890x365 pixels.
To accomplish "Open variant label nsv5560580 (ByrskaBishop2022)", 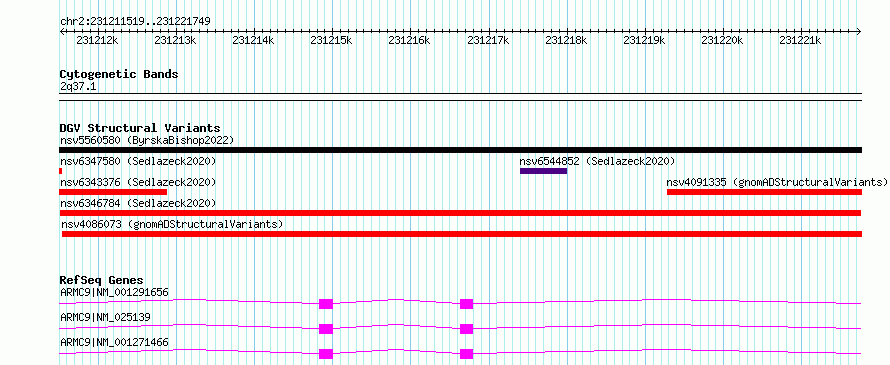I will pos(146,140).
